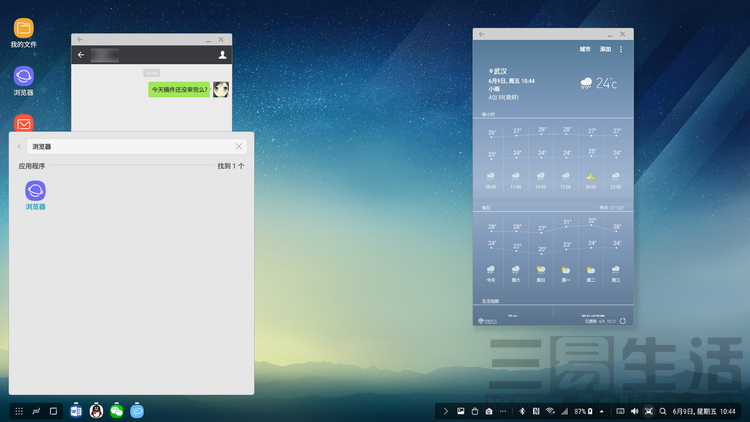The image size is (750, 422).
Task: Switch to WeChat from the taskbar
Action: [117, 411]
